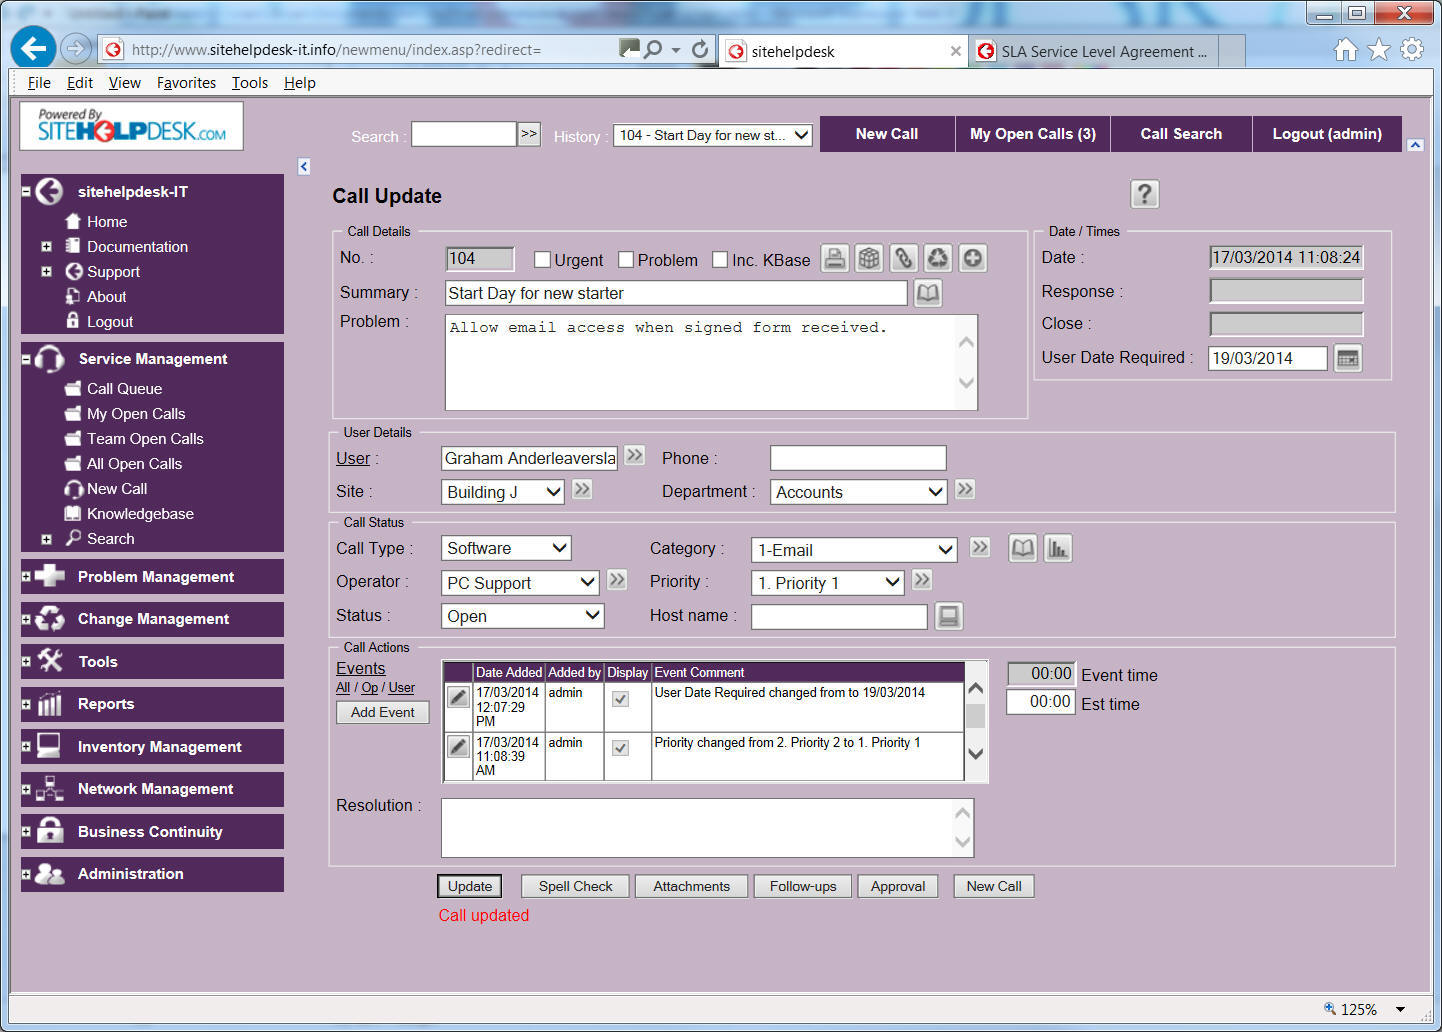Open the calendar icon for User Date Required
This screenshot has height=1032, width=1442.
pyautogui.click(x=1348, y=358)
